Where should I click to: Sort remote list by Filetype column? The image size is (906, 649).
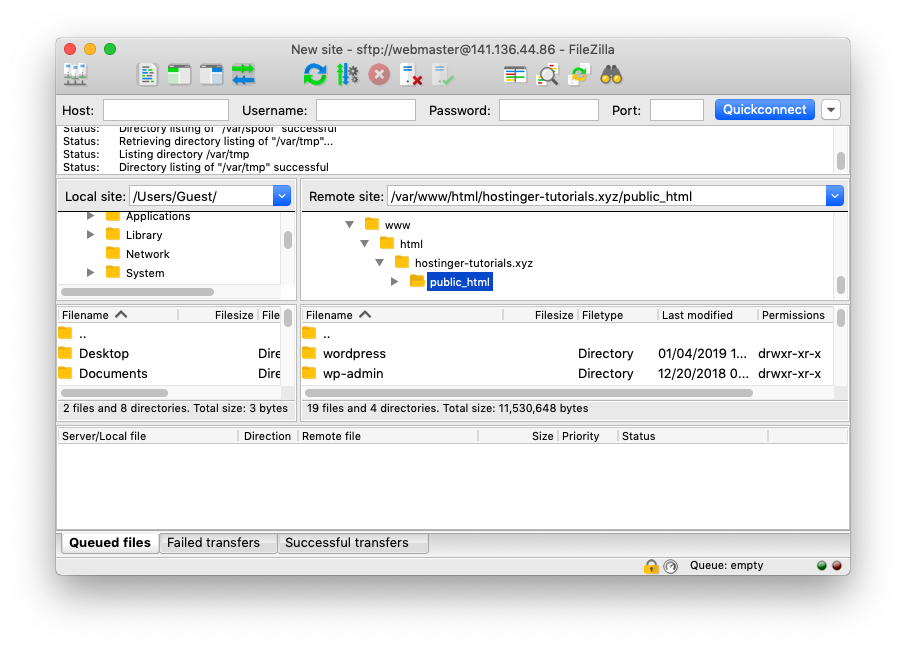pos(618,315)
